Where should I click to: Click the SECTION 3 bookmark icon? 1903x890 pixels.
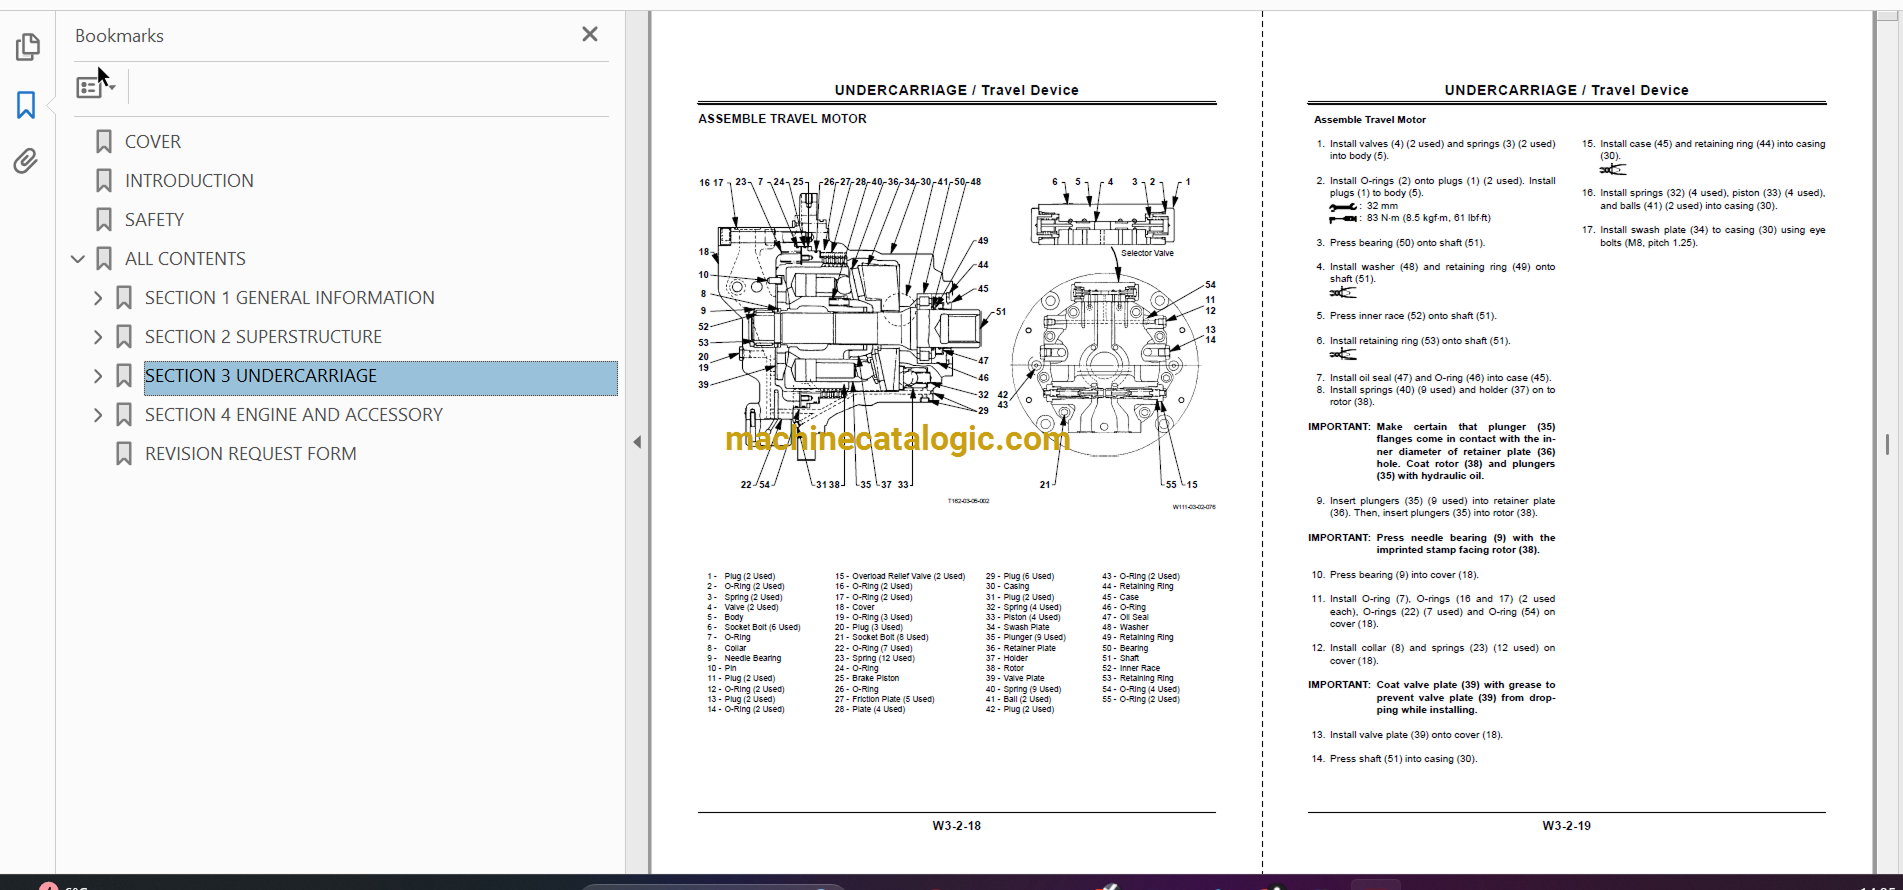124,376
